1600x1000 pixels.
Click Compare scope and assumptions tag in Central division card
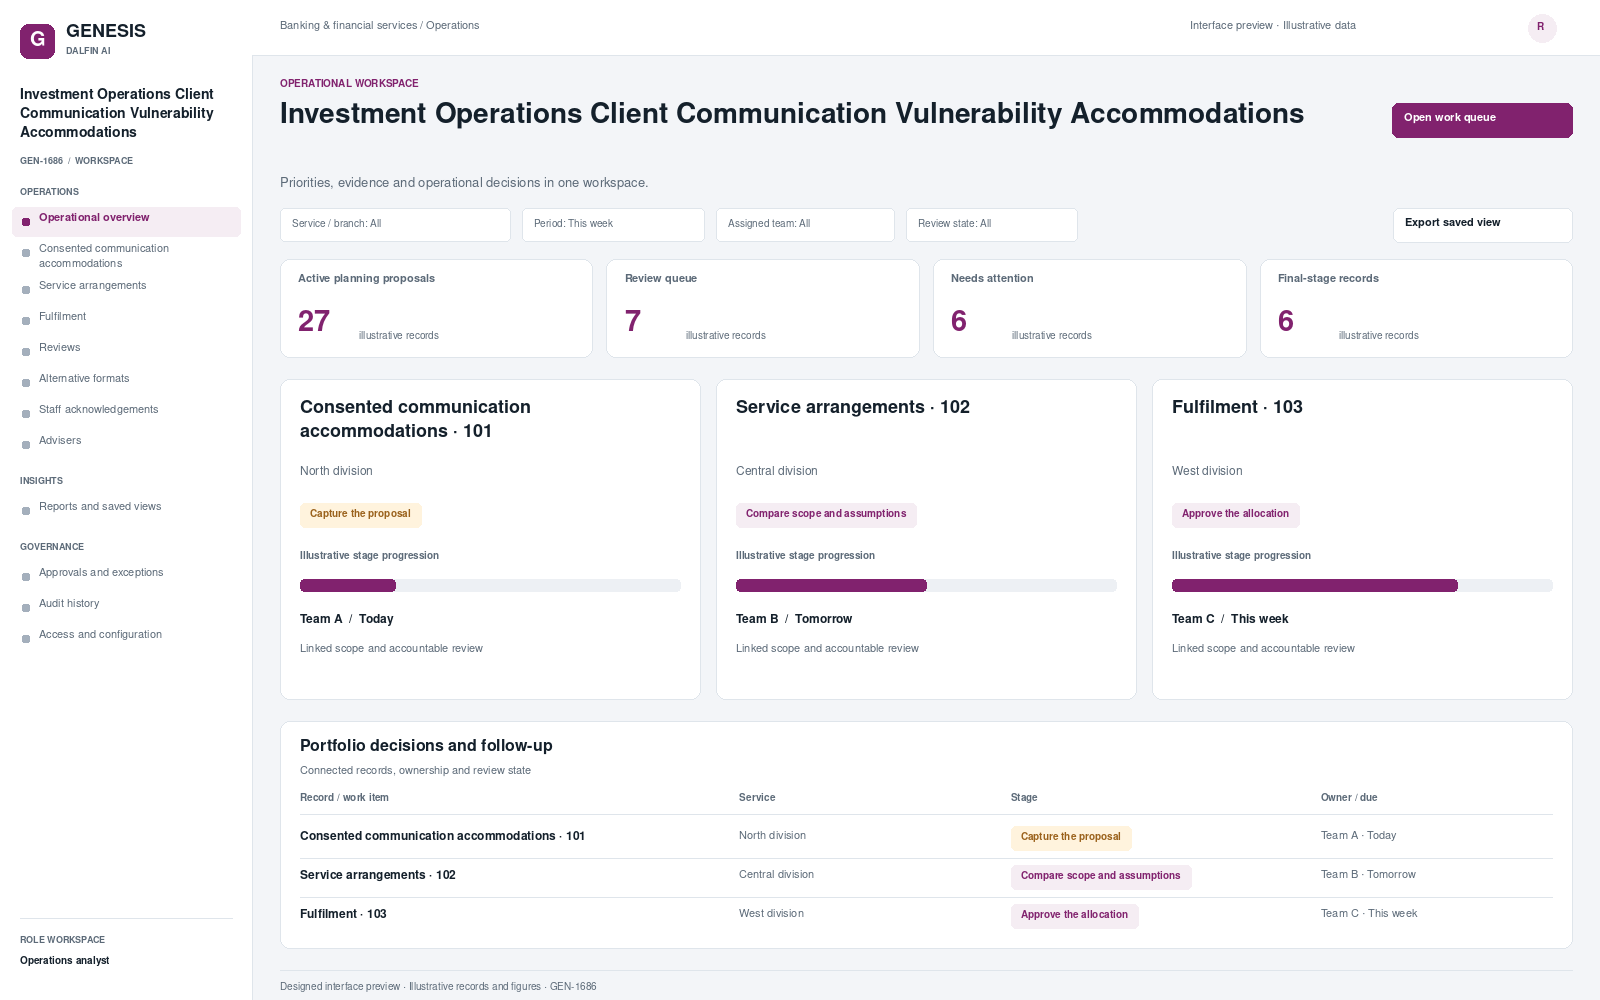pos(826,514)
